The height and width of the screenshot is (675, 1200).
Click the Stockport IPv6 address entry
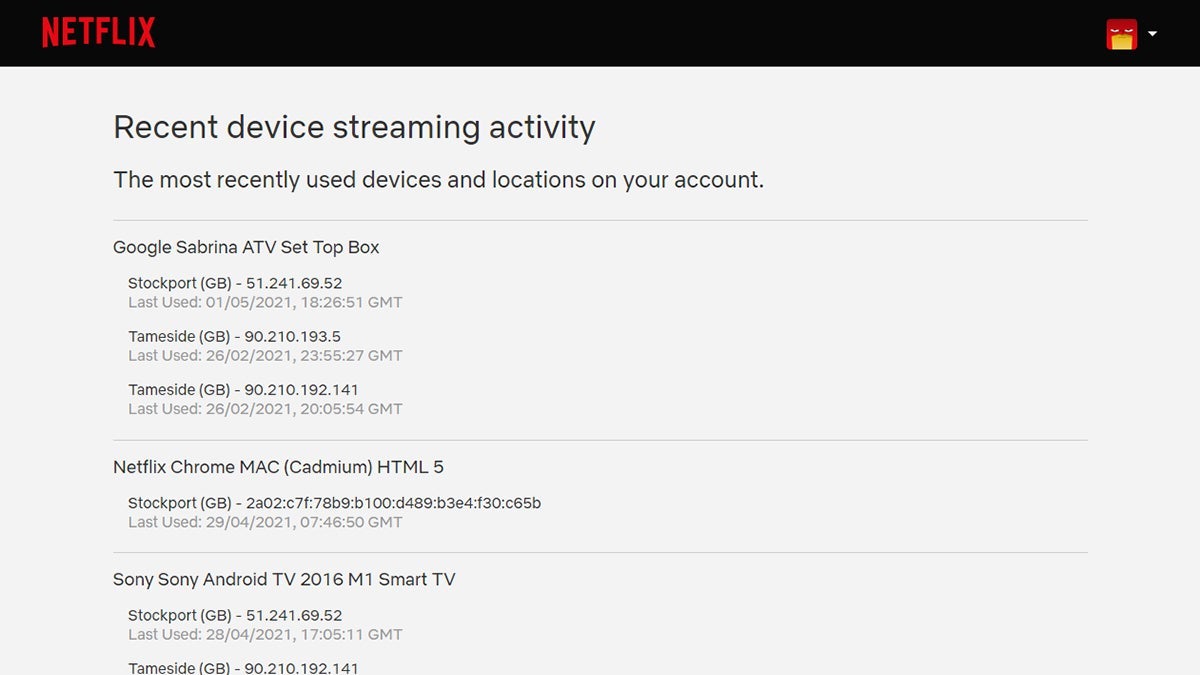coord(334,503)
